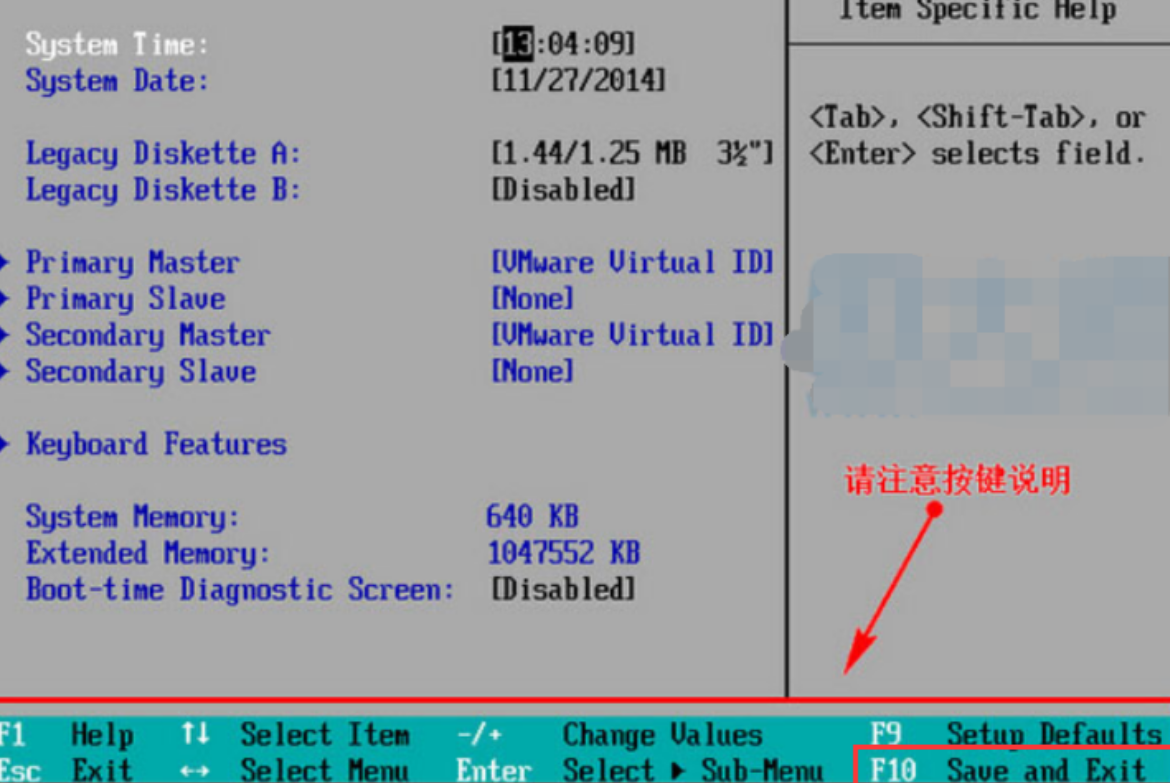
Task: Open the Keyboard Features submenu
Action: [x=156, y=444]
